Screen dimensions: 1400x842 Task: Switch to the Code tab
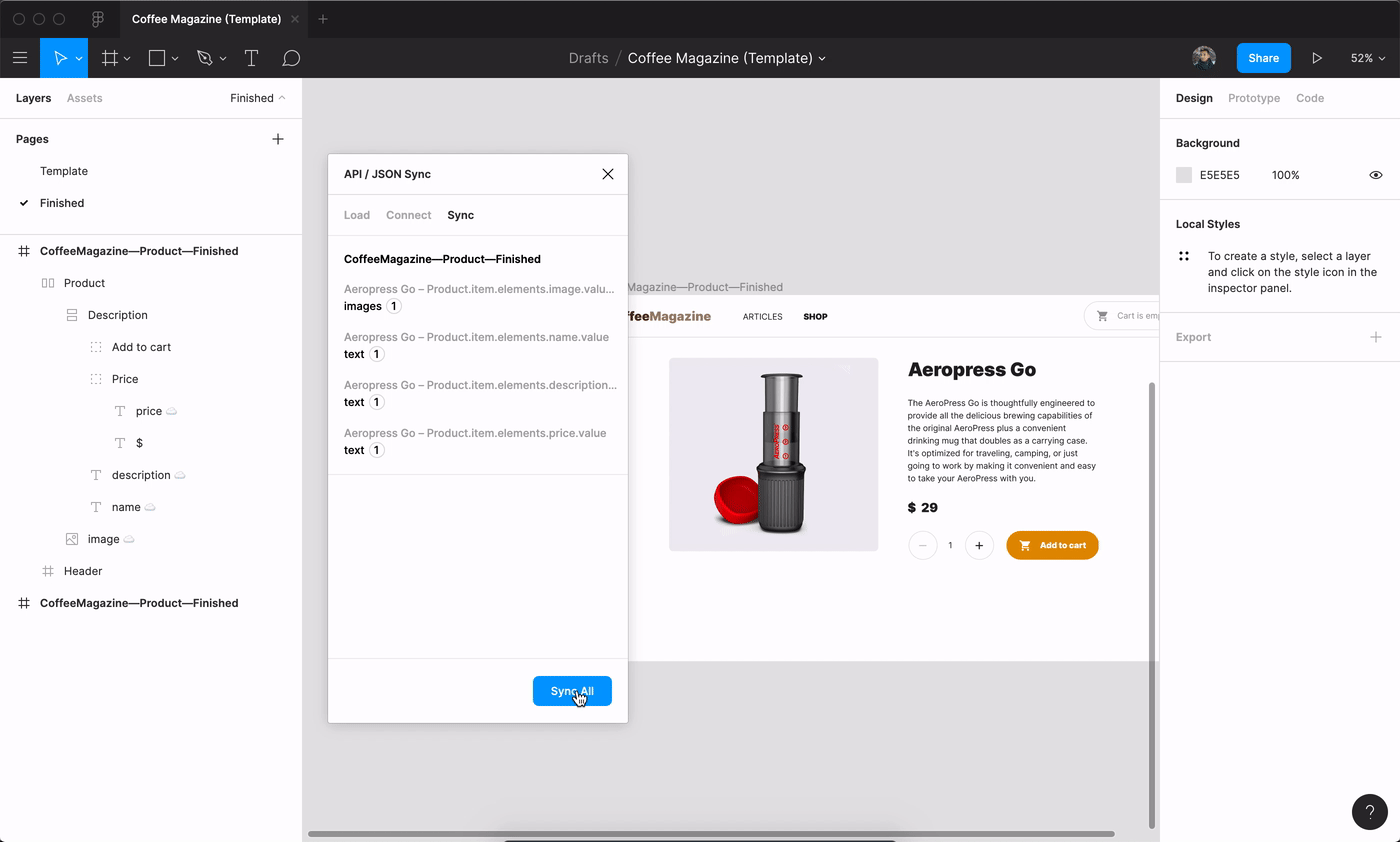click(x=1310, y=98)
